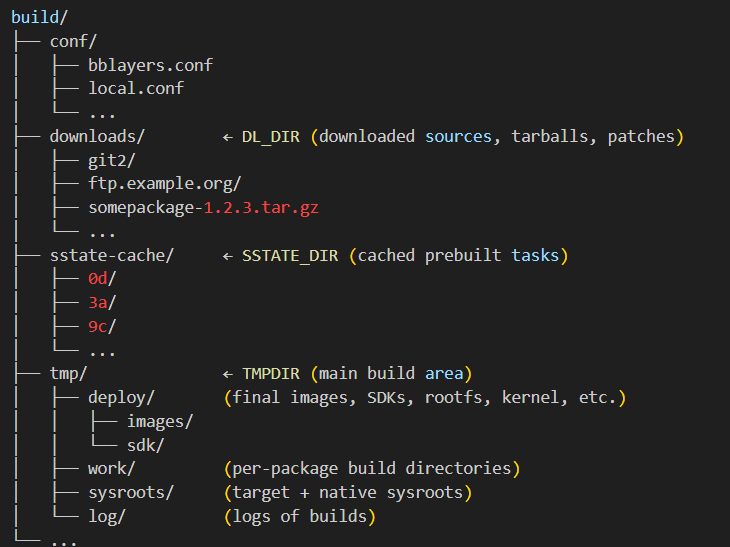Image resolution: width=730 pixels, height=547 pixels.
Task: Click the tmp/ directory entry
Action: pyautogui.click(x=68, y=374)
